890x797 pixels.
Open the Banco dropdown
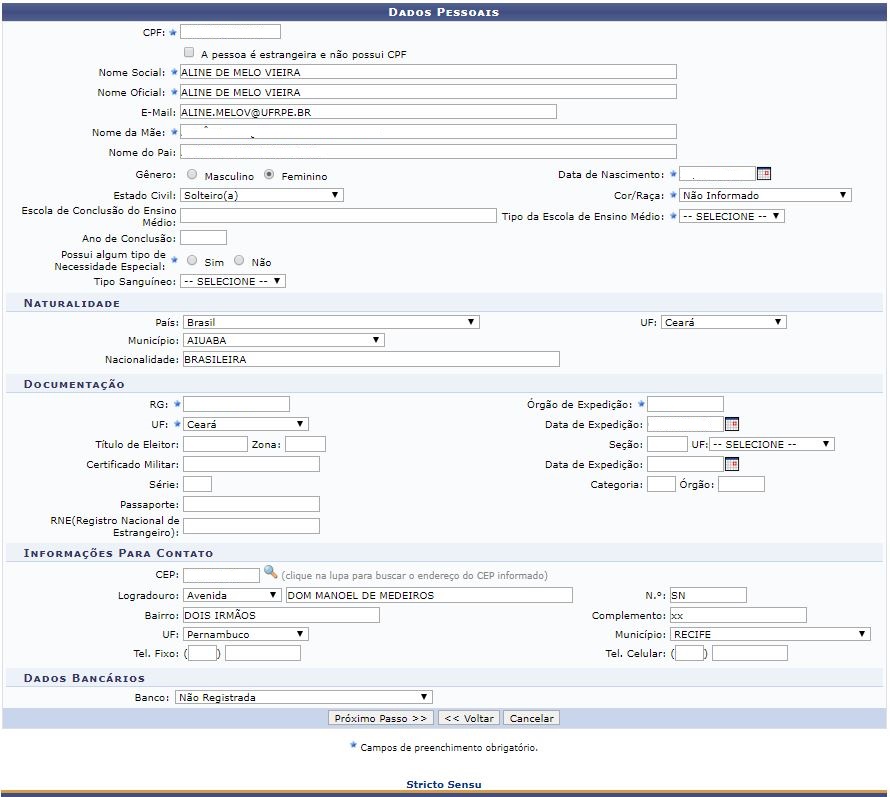[304, 697]
